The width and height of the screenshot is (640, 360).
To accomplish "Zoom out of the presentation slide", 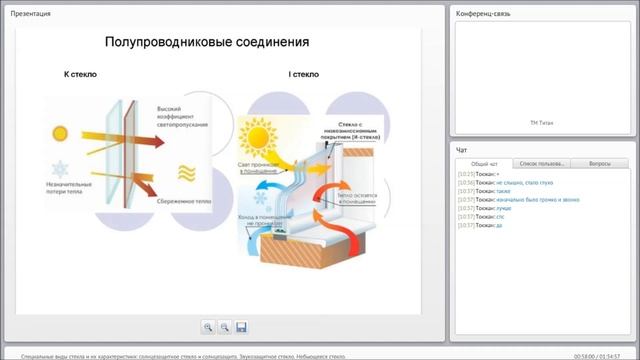I will pyautogui.click(x=225, y=327).
